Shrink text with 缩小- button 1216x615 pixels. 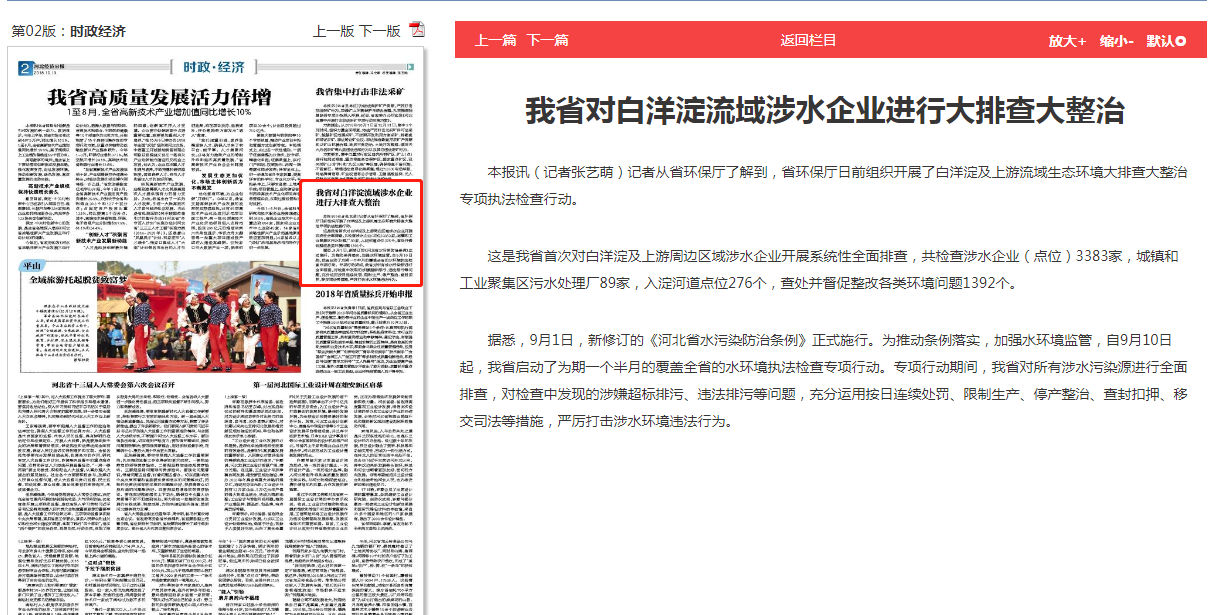tap(1116, 41)
